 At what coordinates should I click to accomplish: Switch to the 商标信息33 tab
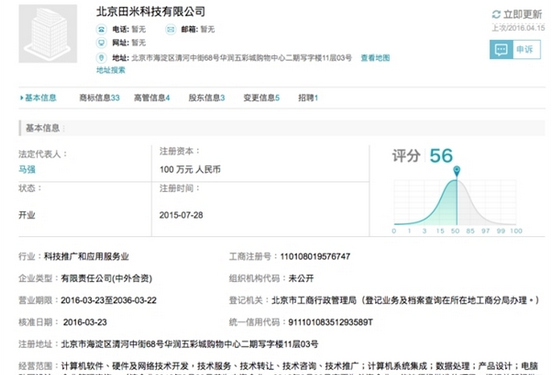click(x=99, y=98)
